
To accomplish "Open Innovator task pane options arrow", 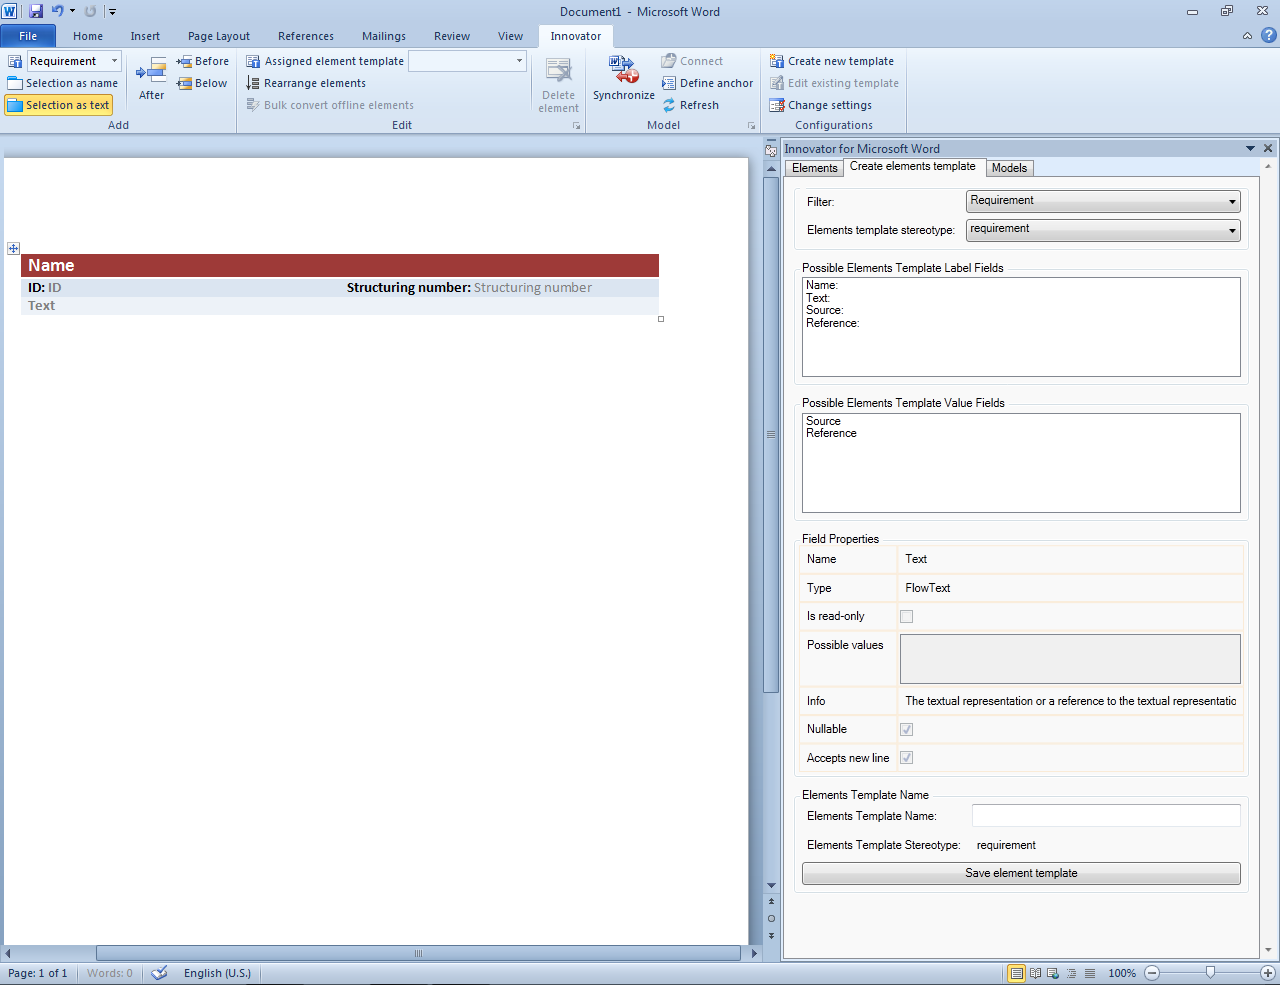I will coord(1250,148).
